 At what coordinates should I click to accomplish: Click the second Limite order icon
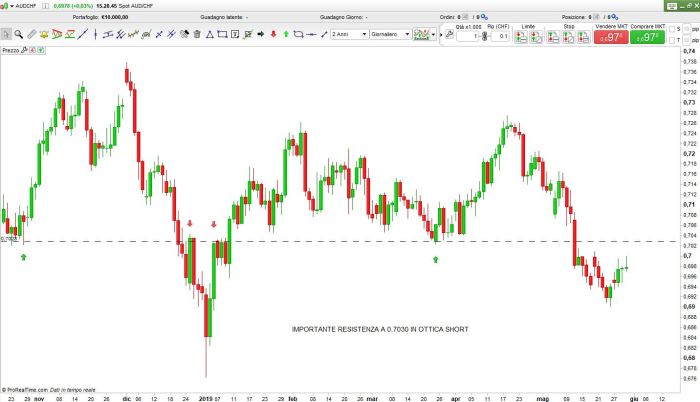click(x=536, y=37)
